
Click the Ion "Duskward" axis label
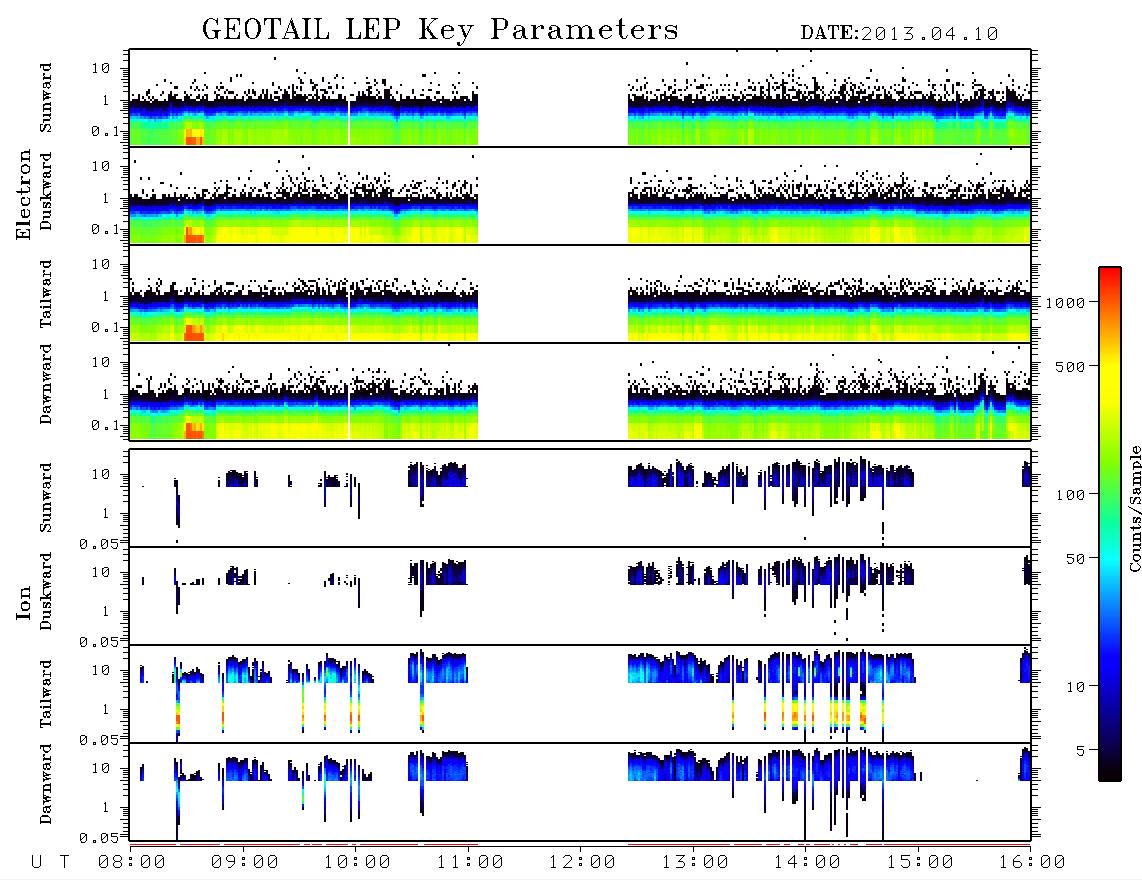tap(46, 591)
